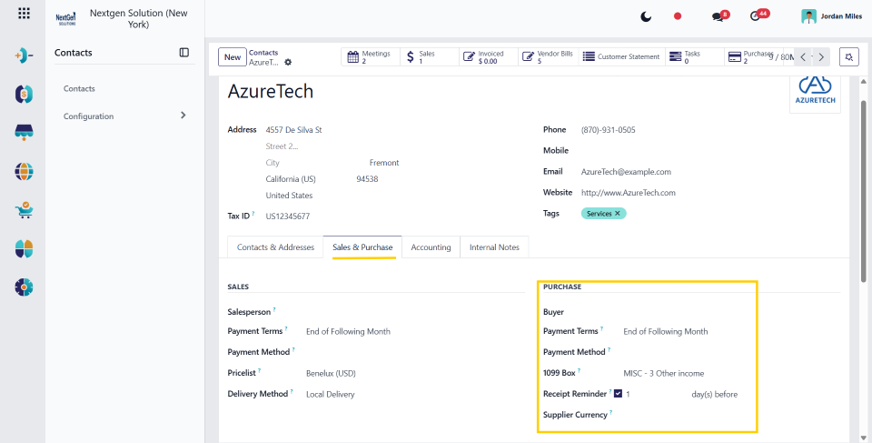The image size is (872, 443).
Task: Toggle the Receipt Reminder checkbox
Action: (618, 394)
